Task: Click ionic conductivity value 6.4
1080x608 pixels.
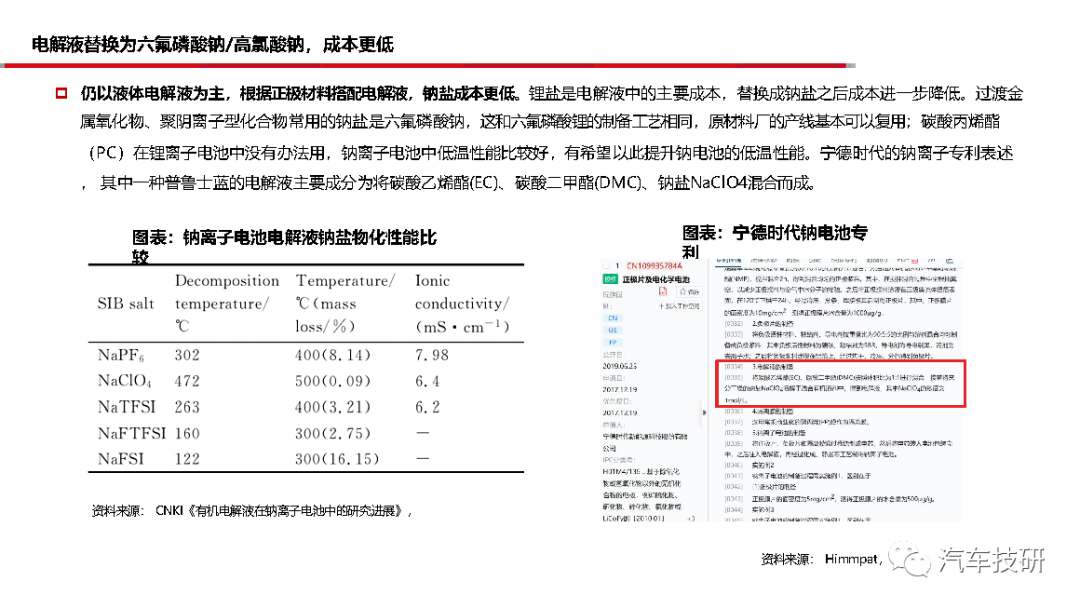Action: click(427, 381)
